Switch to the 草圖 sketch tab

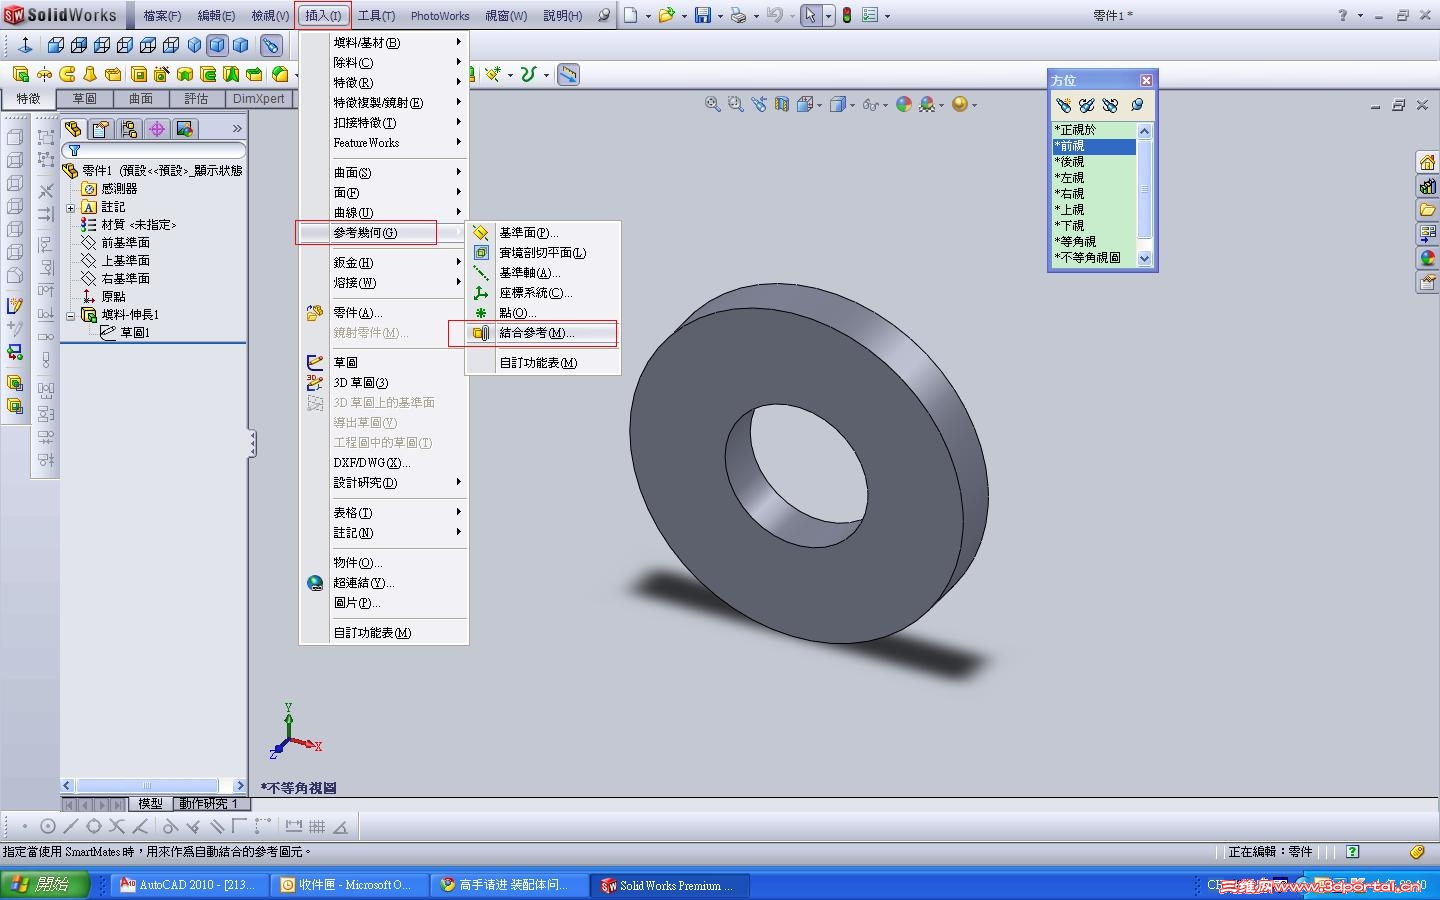84,99
